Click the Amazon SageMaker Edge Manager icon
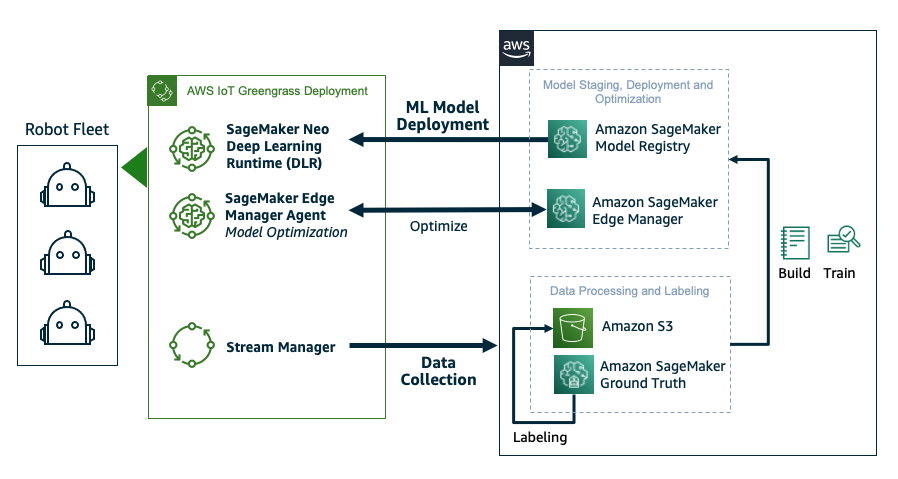898x479 pixels. pos(566,209)
